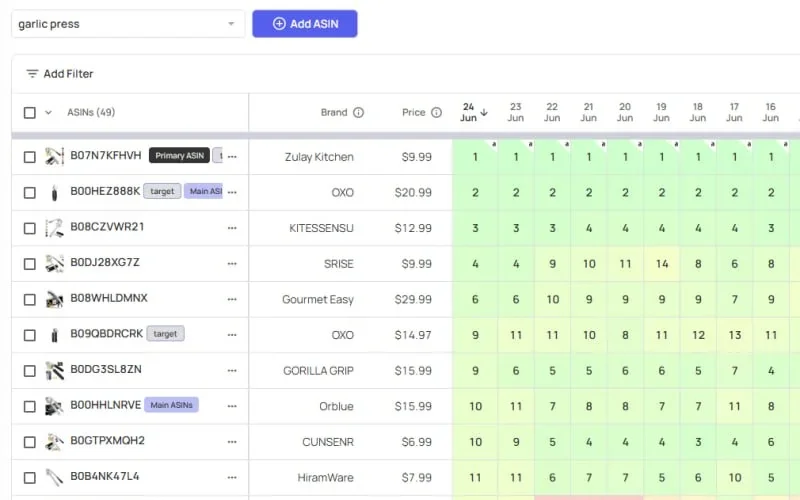Click the Price info icon
Viewport: 800px width, 500px height.
[436, 112]
